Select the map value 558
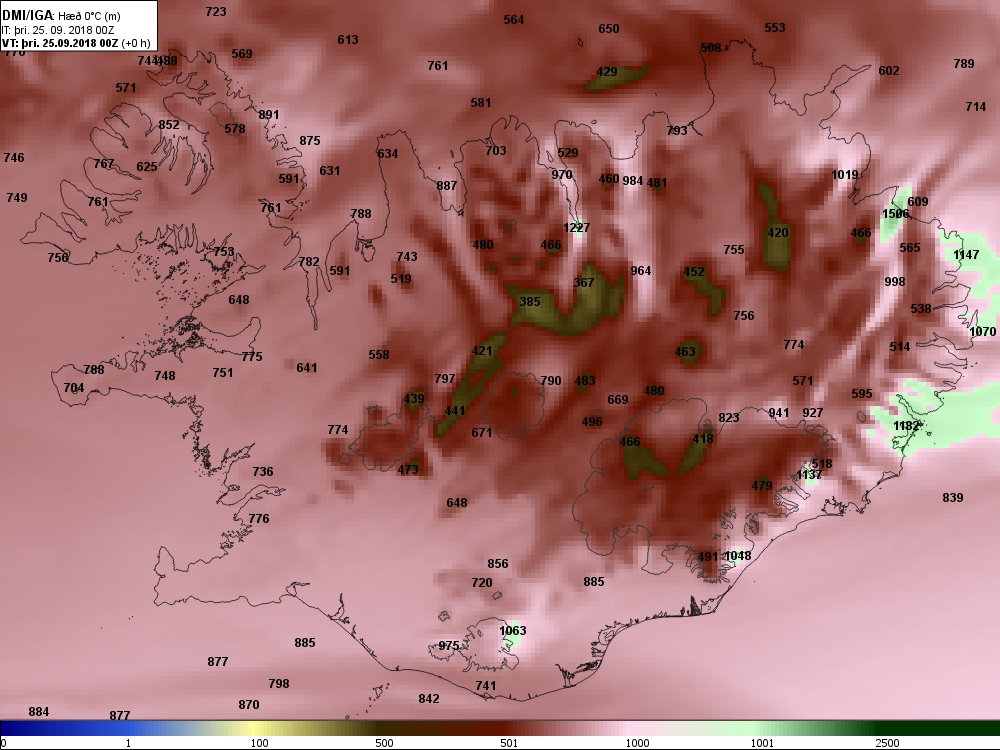Screen dimensions: 1000x750 point(378,355)
